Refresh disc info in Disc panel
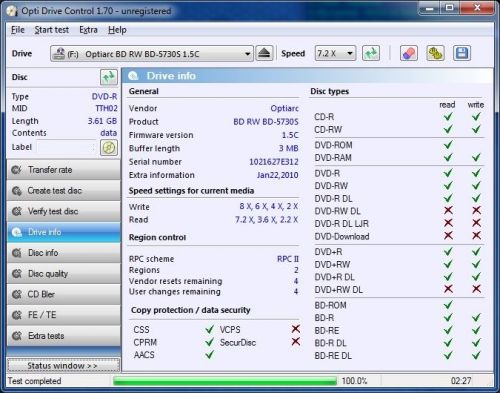This screenshot has width=500, height=393. coord(109,77)
